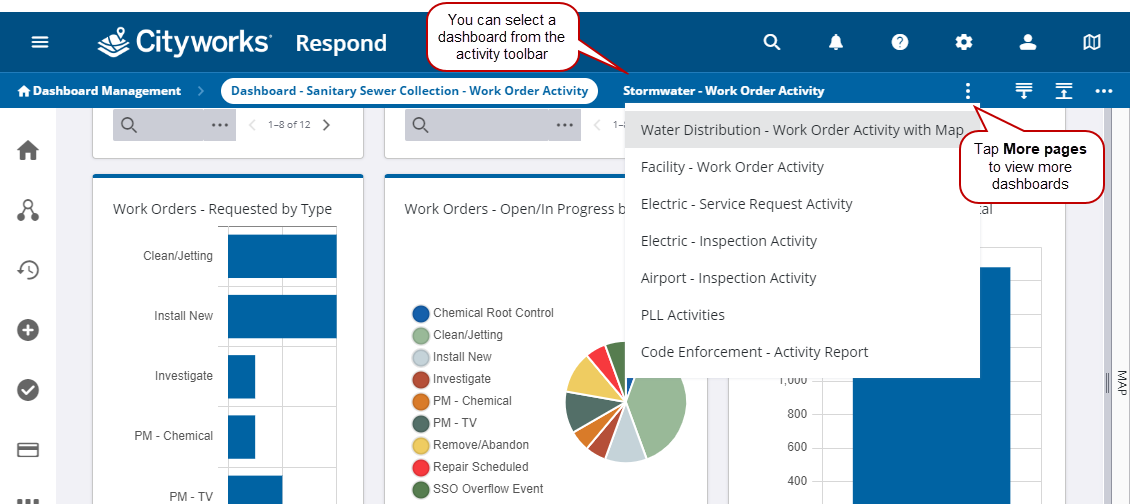Open the map icon in header
The image size is (1130, 504).
(x=1092, y=43)
